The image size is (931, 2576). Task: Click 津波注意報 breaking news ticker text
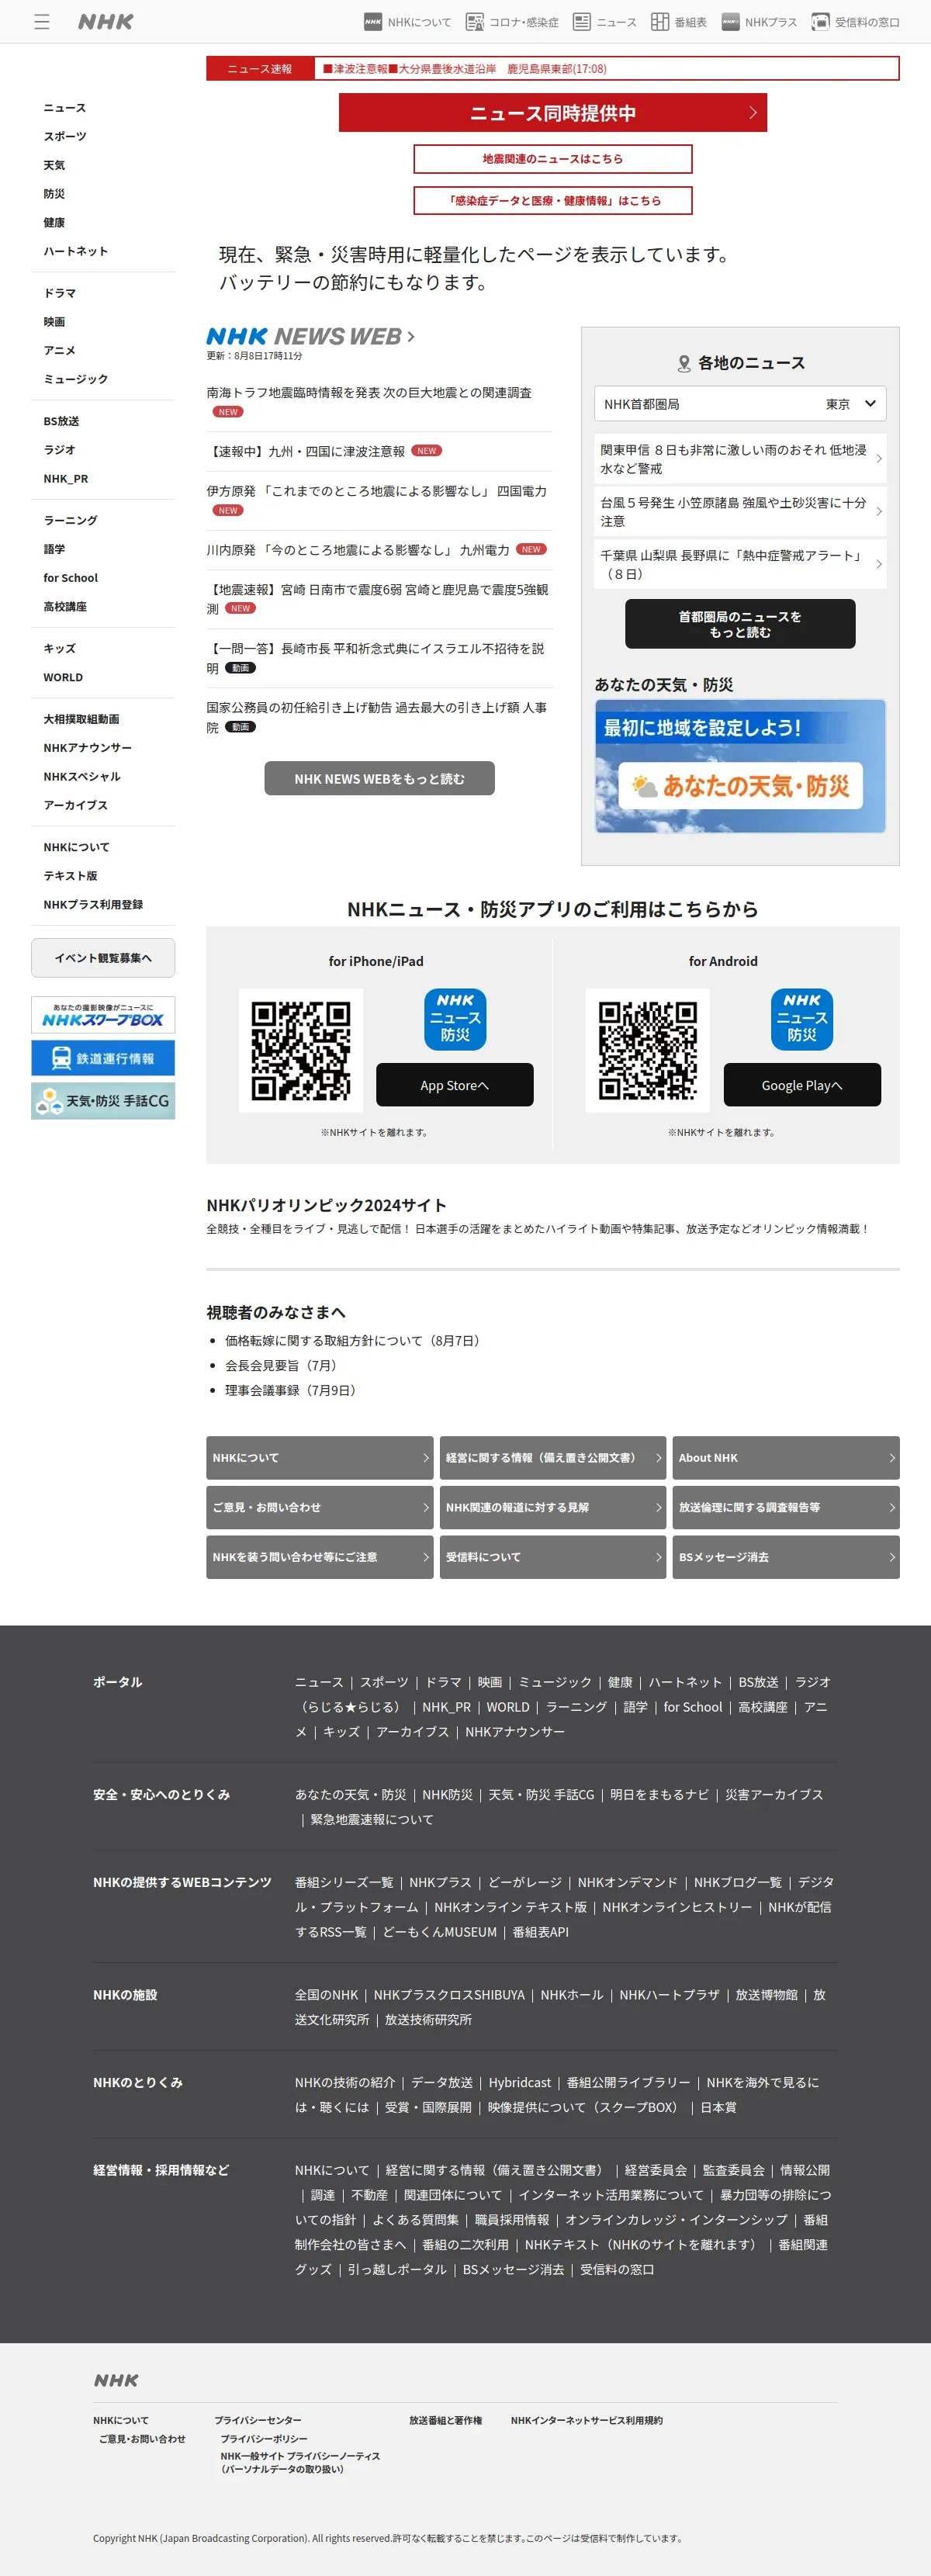pos(464,69)
